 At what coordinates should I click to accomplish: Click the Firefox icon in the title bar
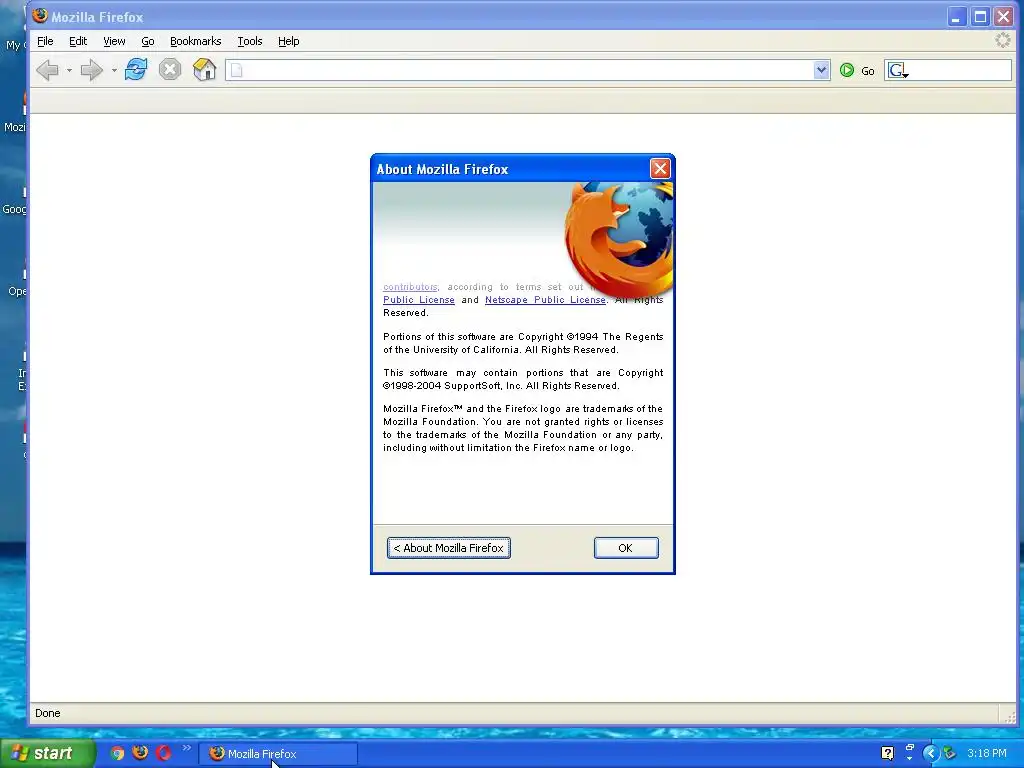pyautogui.click(x=40, y=16)
